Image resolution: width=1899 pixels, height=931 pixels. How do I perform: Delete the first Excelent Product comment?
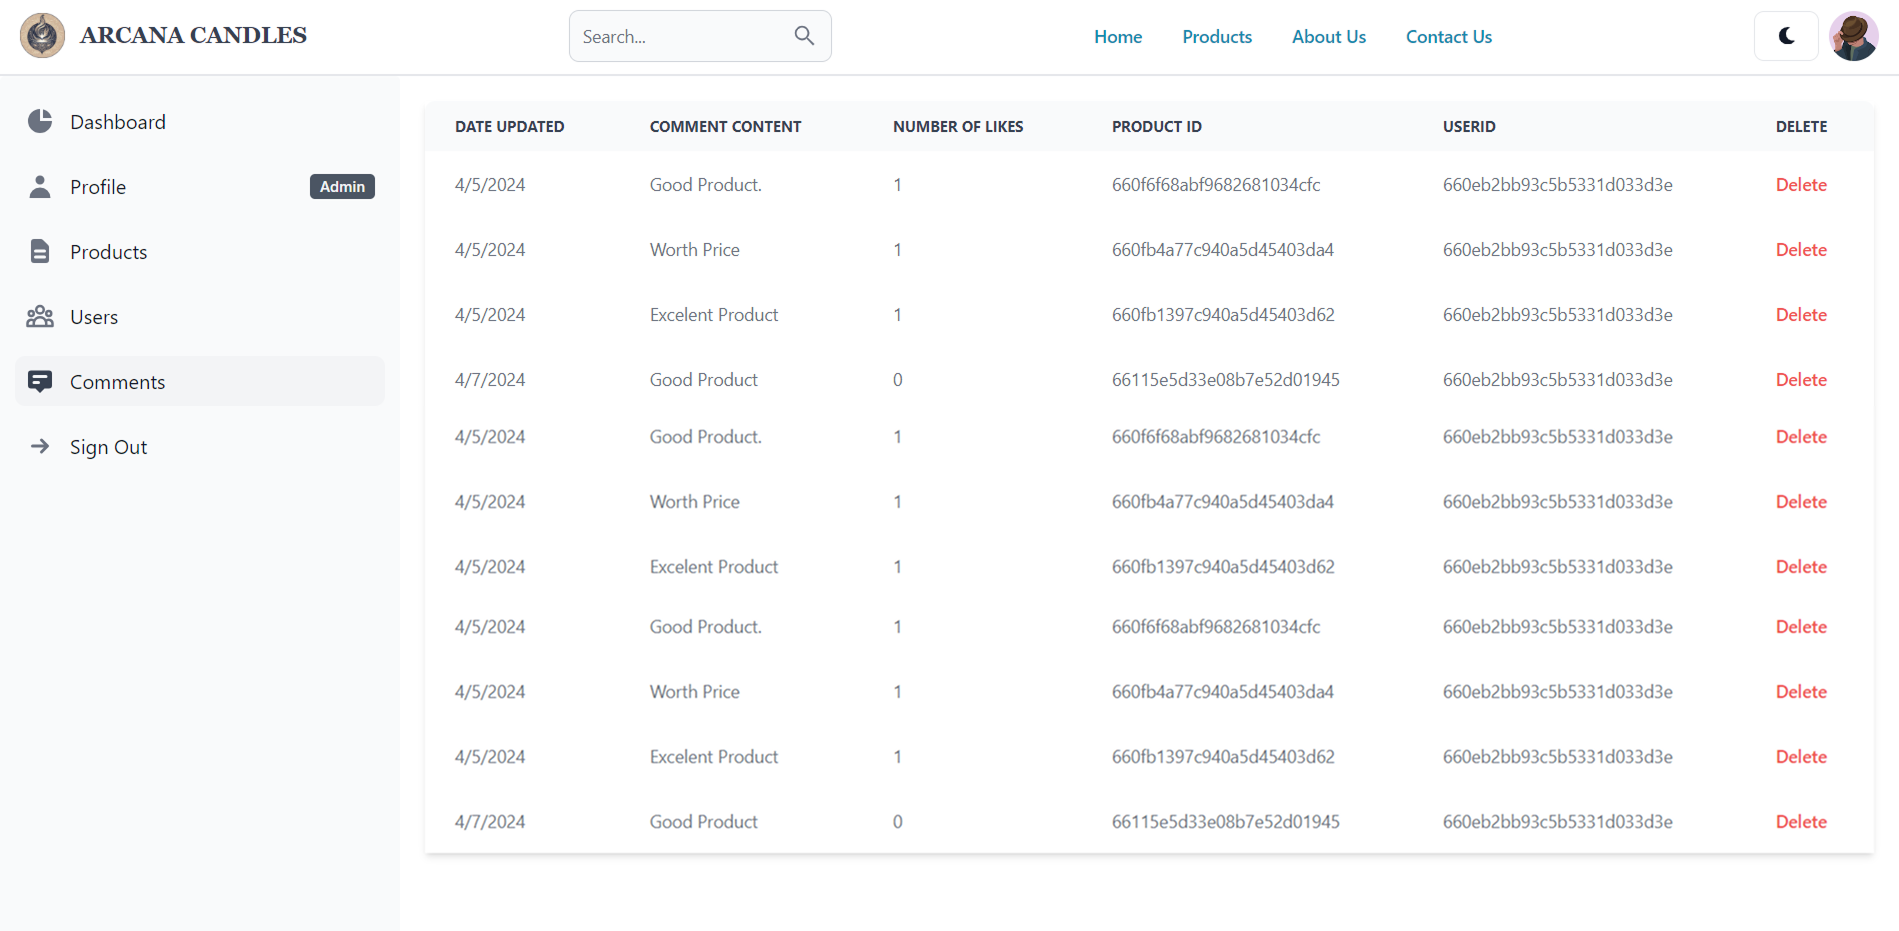click(1800, 315)
